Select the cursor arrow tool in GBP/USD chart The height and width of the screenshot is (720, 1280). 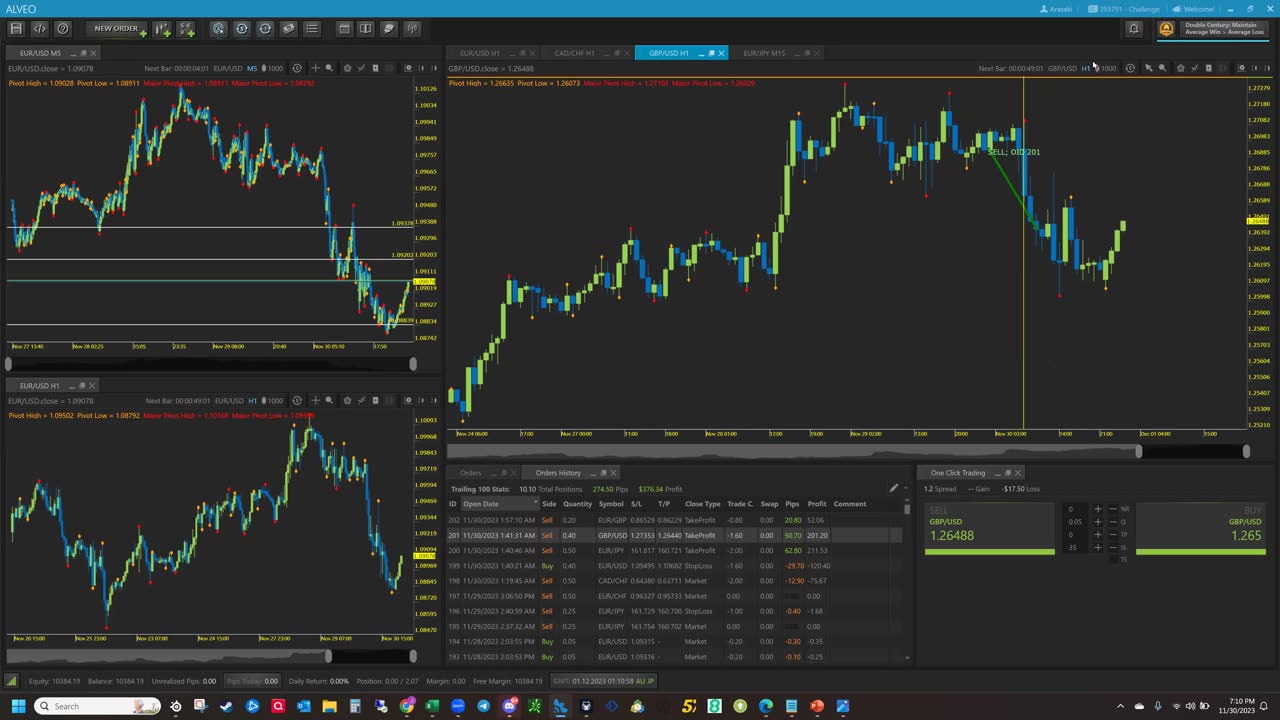1148,68
